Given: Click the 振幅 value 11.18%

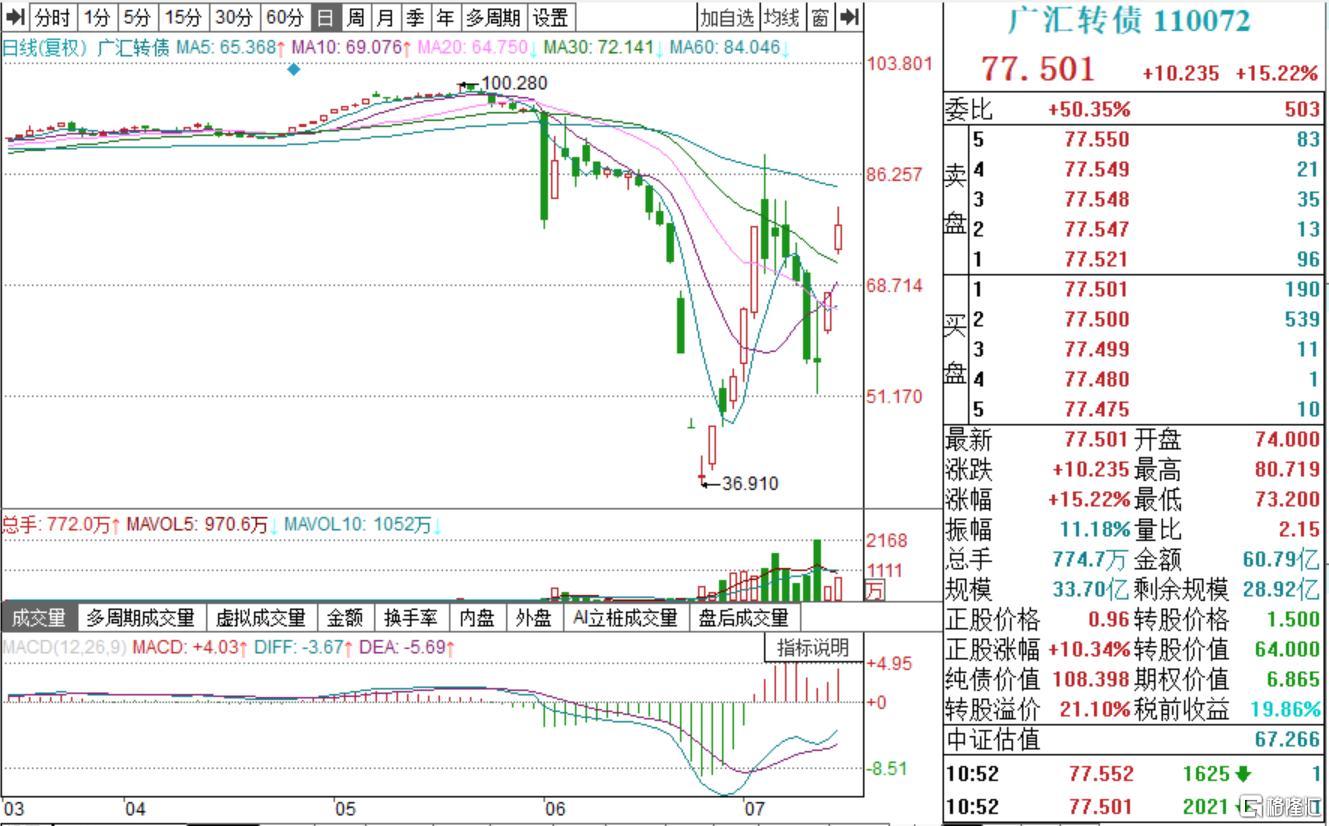Looking at the screenshot, I should click(x=1095, y=529).
